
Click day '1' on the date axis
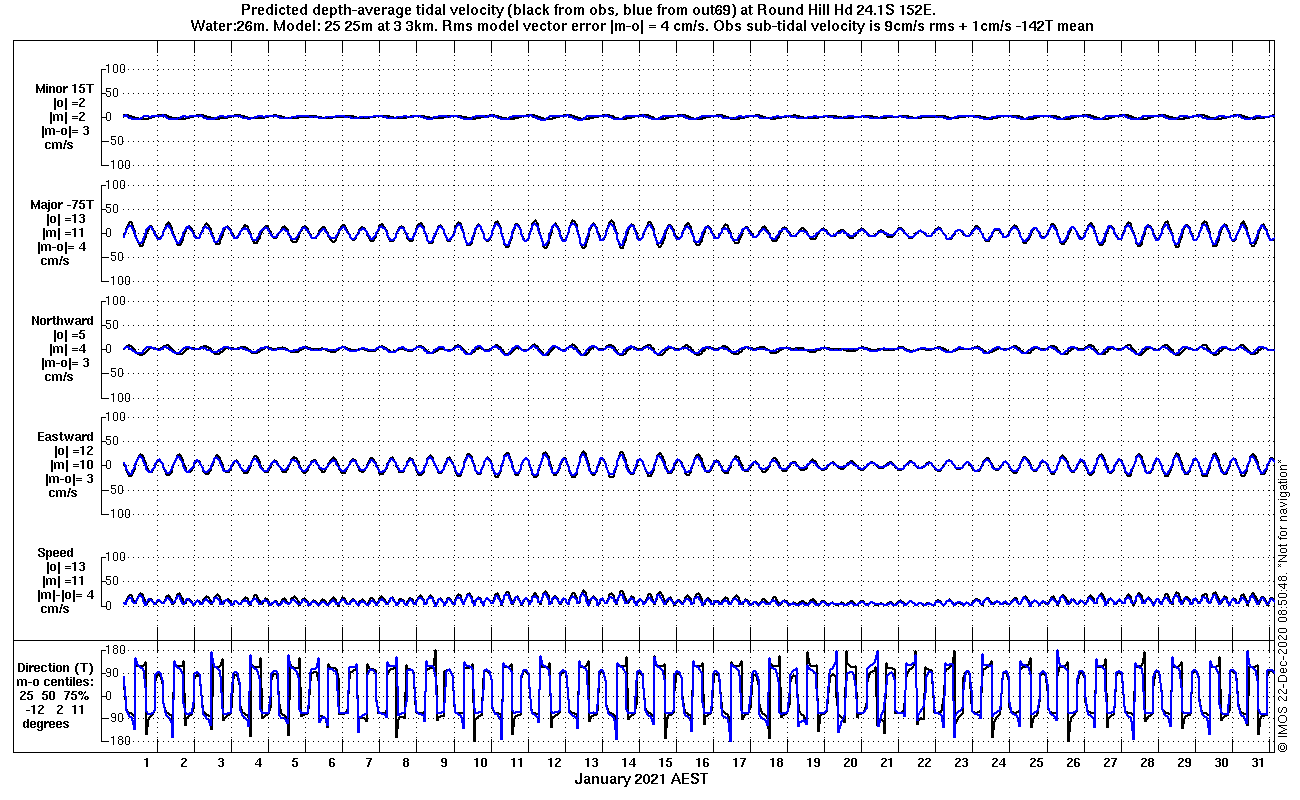click(147, 763)
